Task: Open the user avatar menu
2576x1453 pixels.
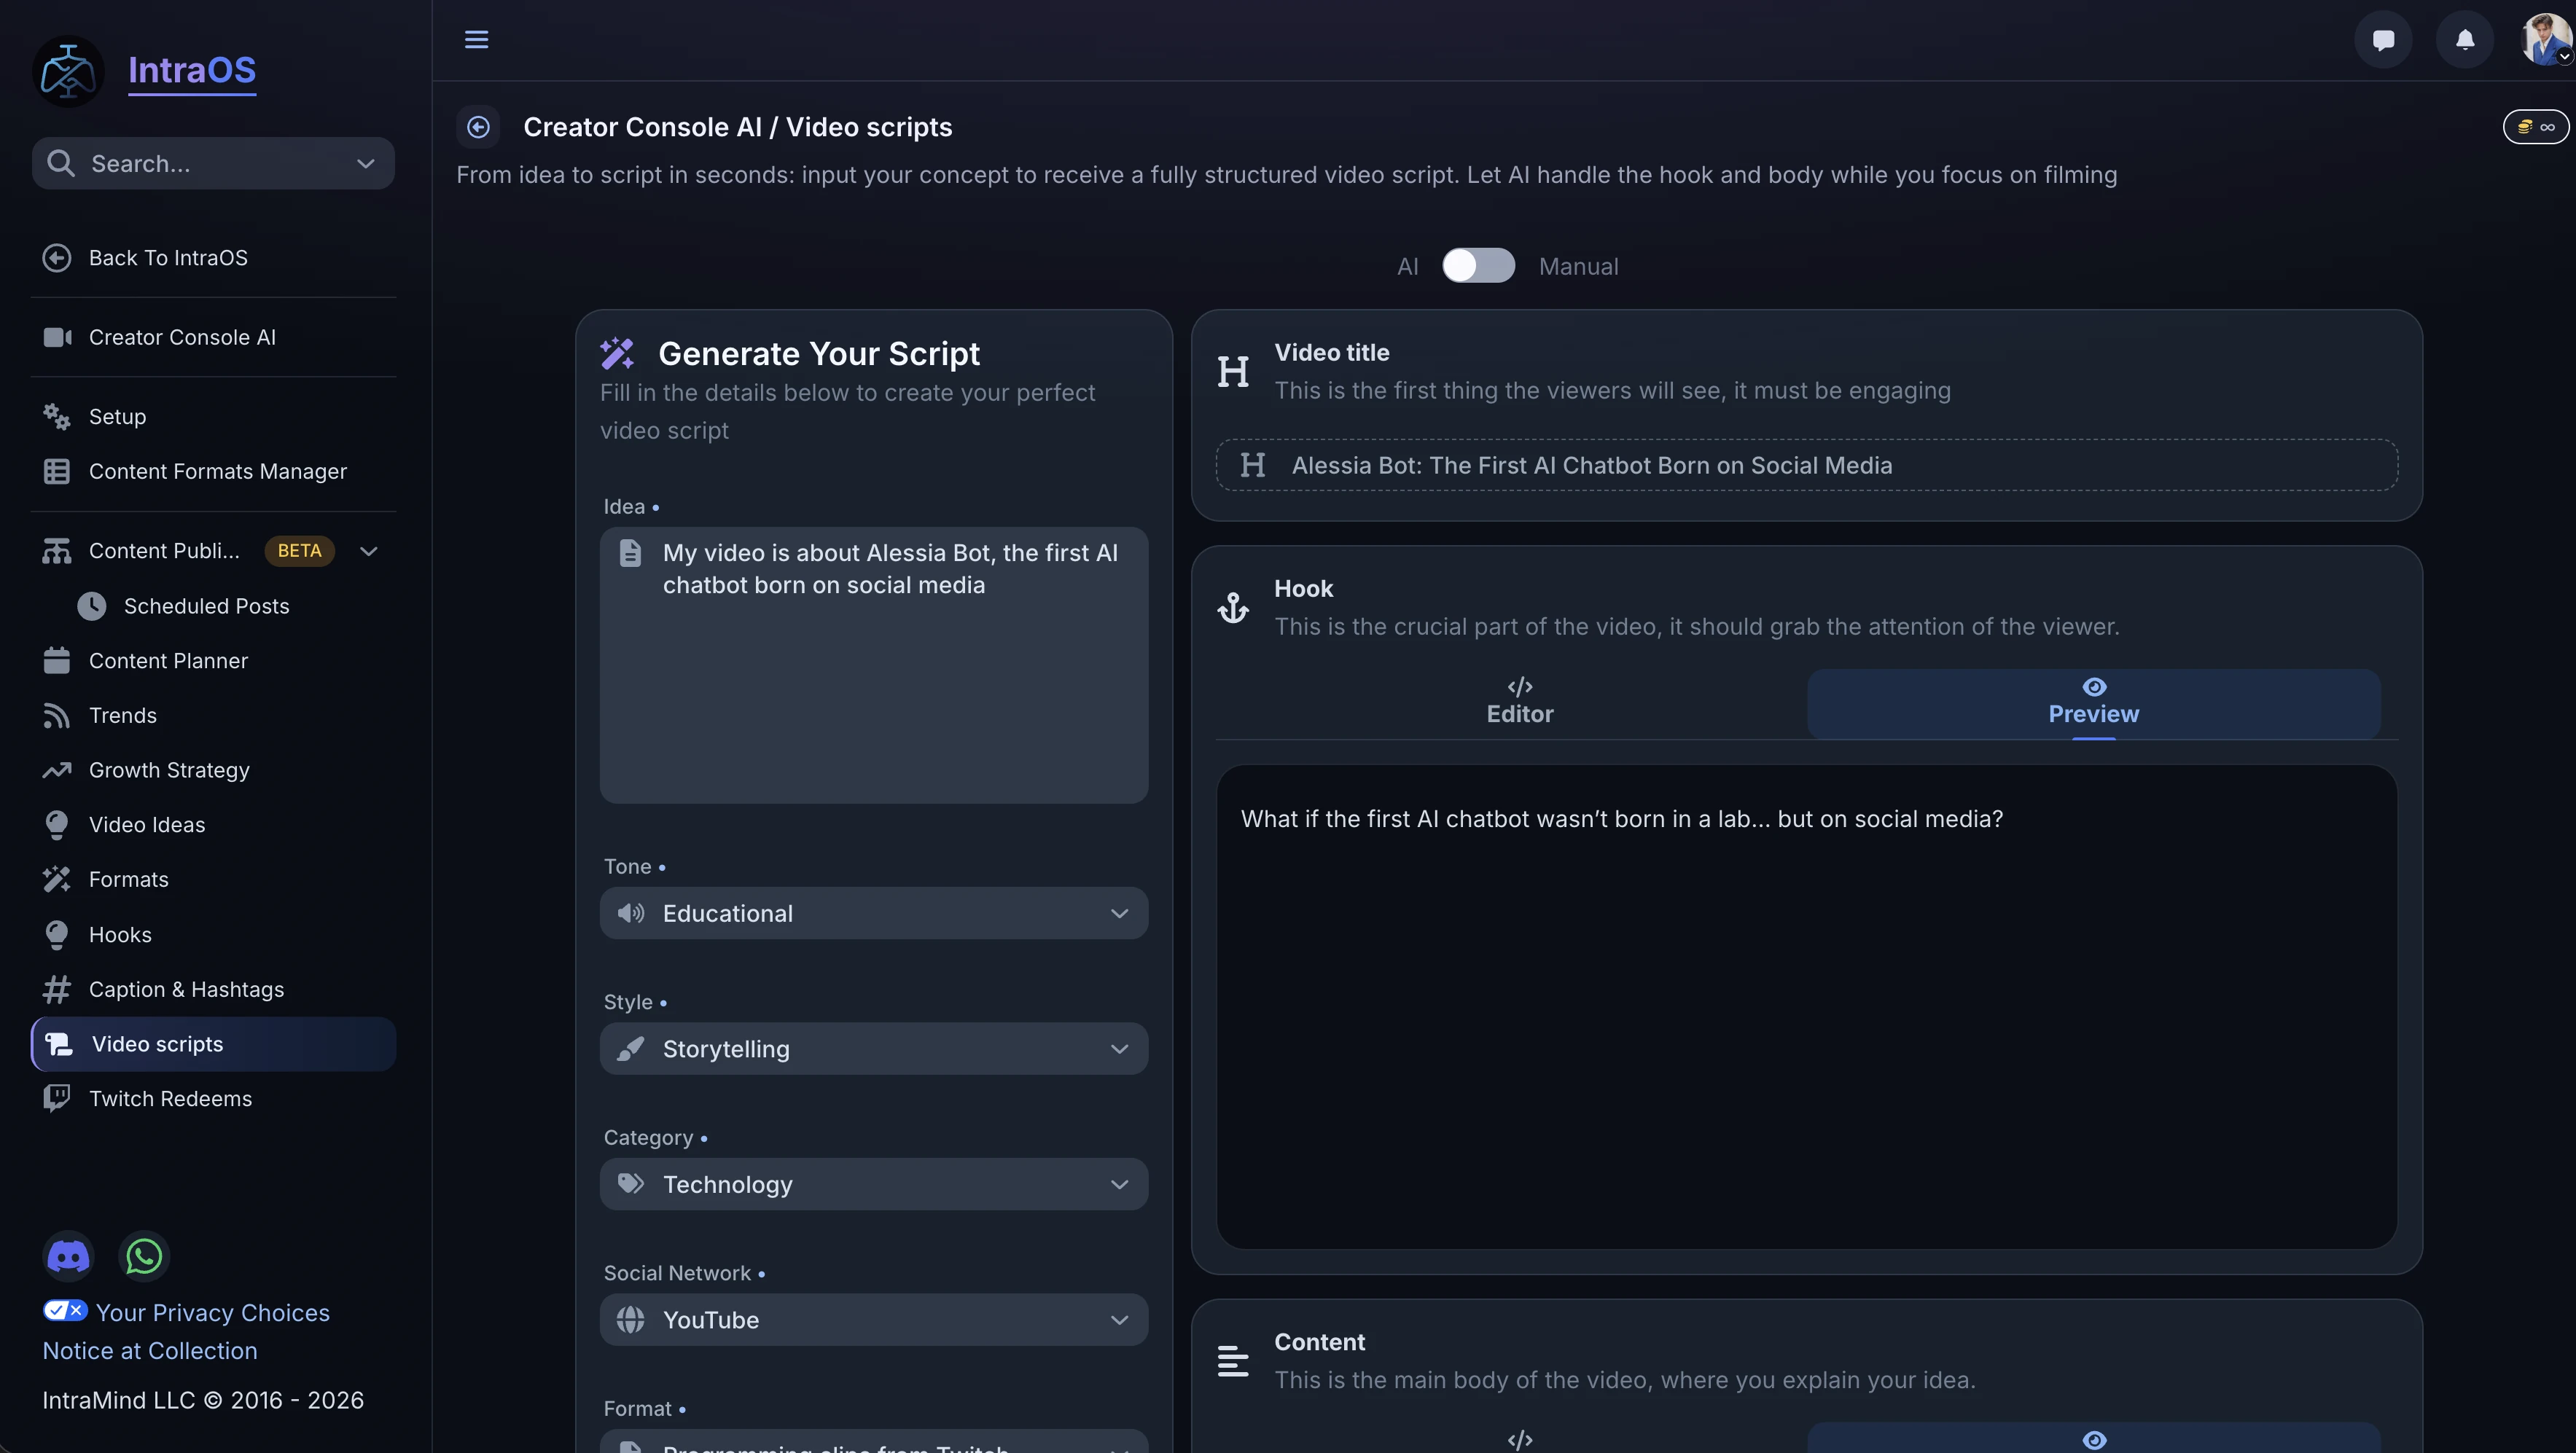Action: [x=2546, y=40]
